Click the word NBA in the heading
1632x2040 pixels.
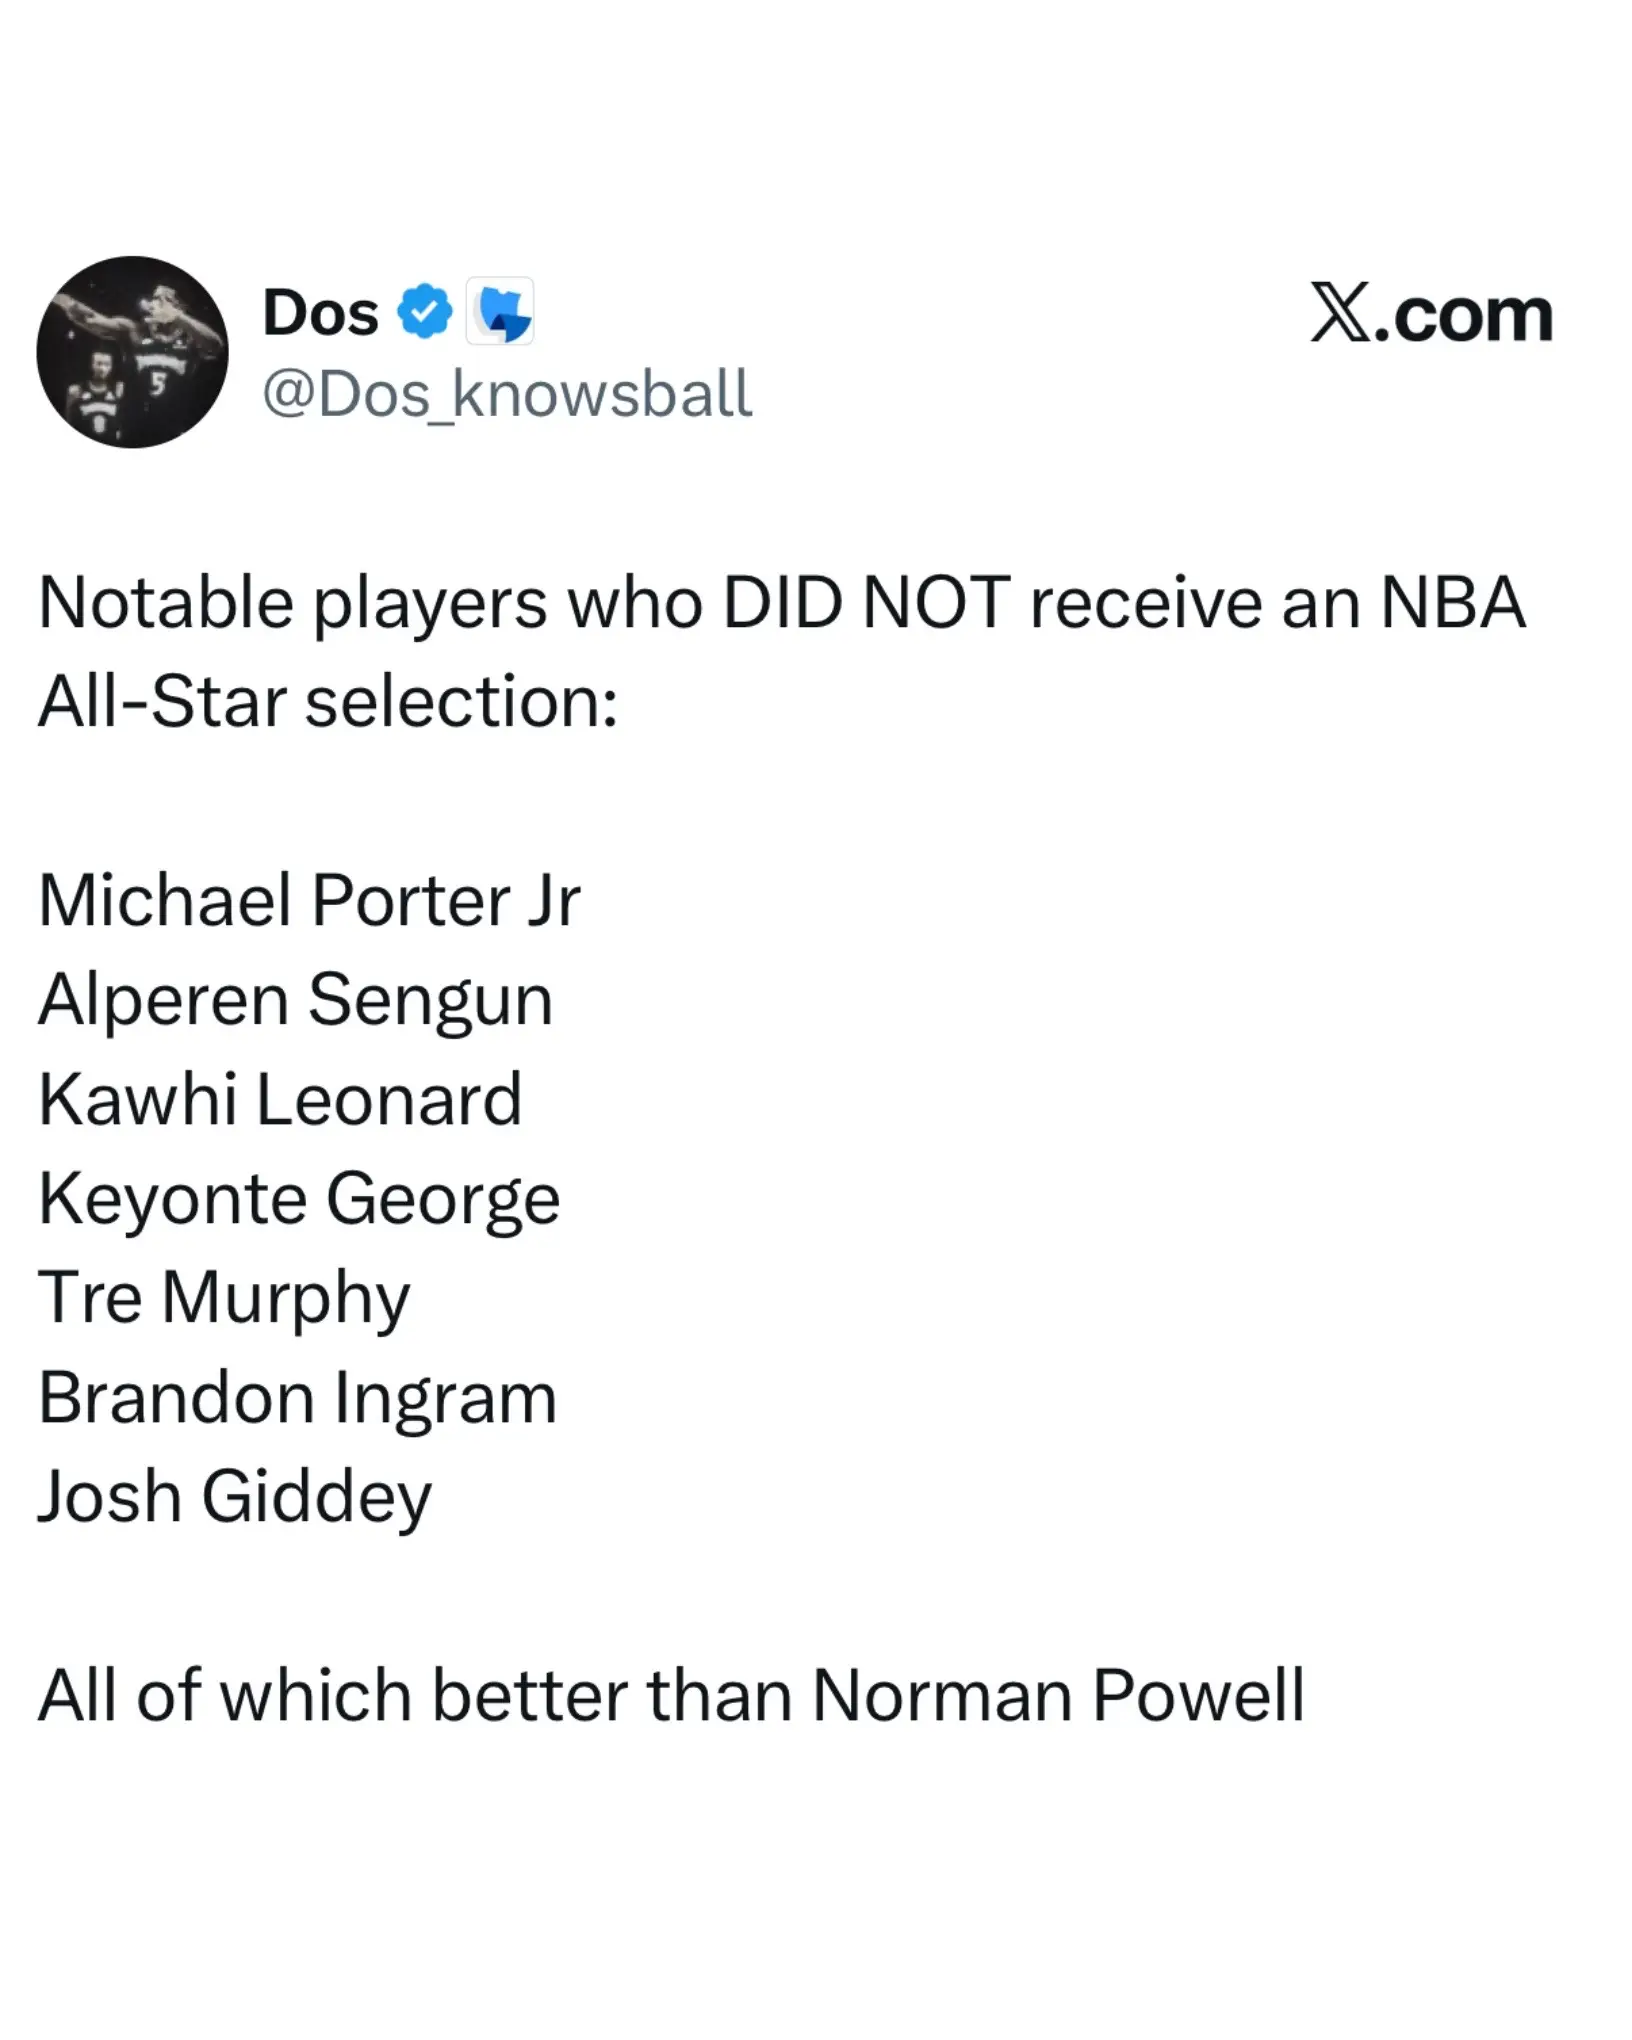(x=1452, y=603)
